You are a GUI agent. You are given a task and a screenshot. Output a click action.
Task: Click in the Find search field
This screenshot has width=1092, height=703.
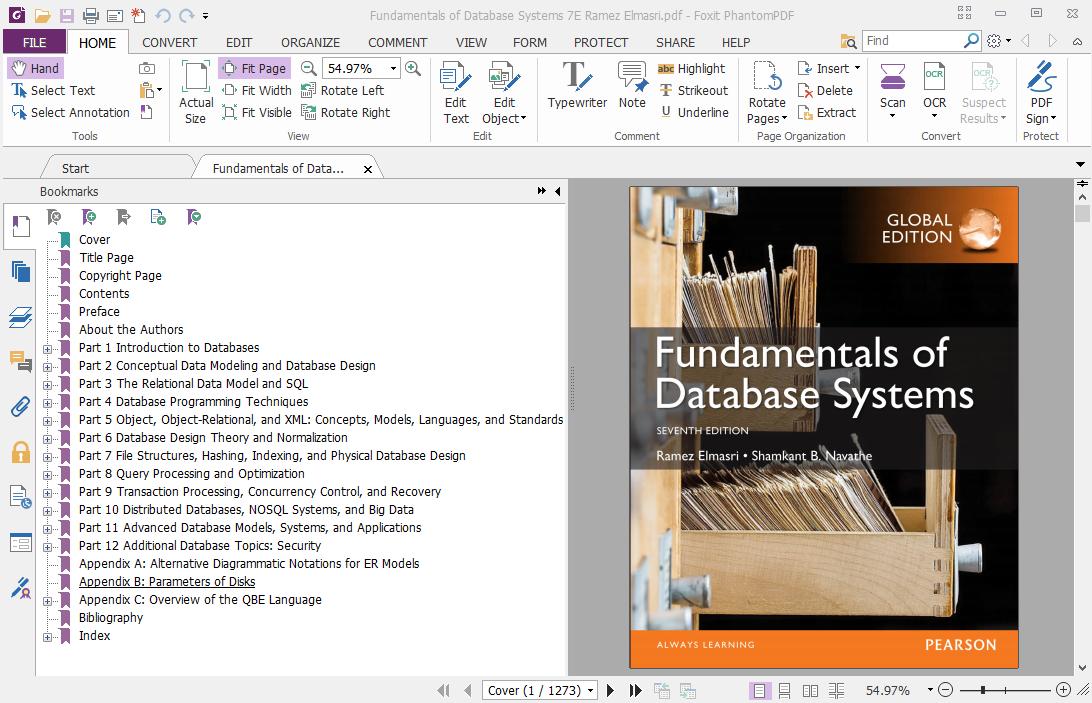tap(912, 41)
